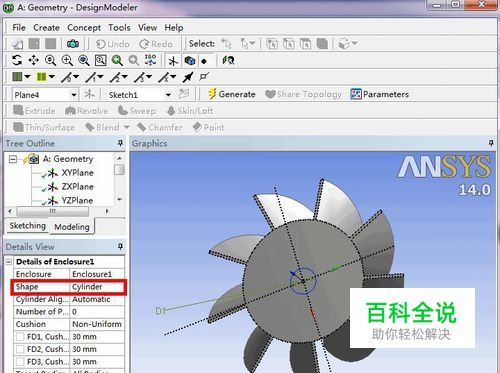Viewport: 500px width, 373px height.
Task: Pin the Graphics panel
Action: (491, 143)
